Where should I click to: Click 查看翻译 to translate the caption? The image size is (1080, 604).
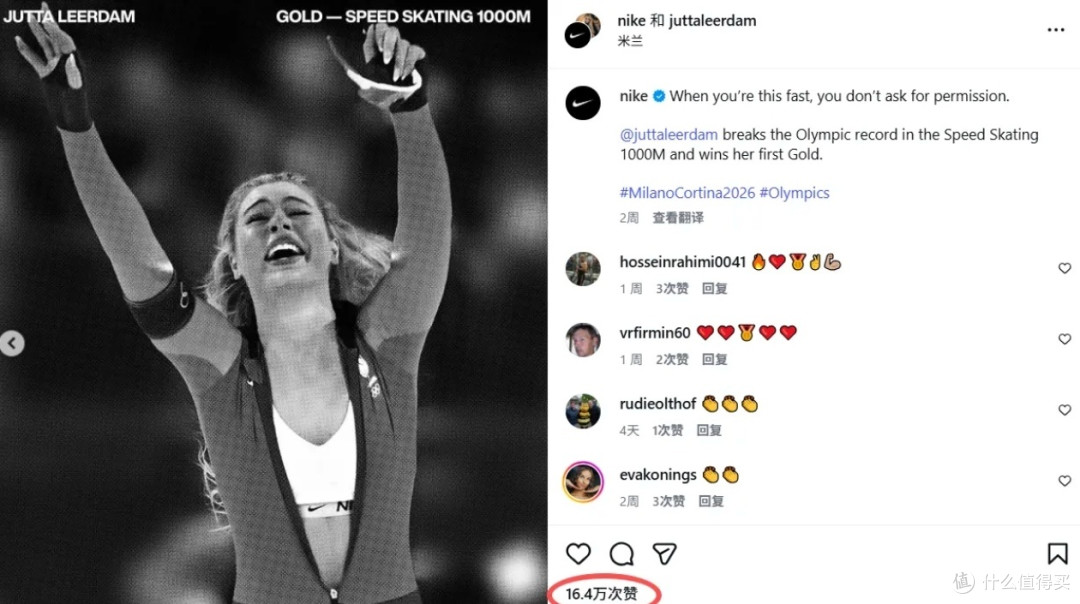[x=678, y=218]
